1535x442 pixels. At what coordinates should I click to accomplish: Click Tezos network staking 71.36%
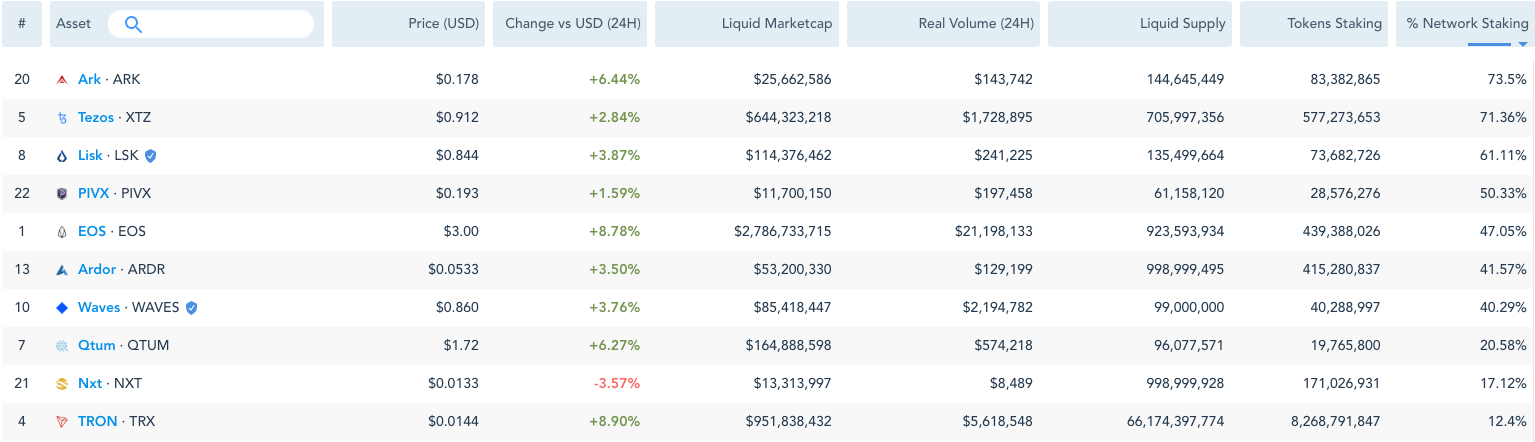click(x=1503, y=117)
